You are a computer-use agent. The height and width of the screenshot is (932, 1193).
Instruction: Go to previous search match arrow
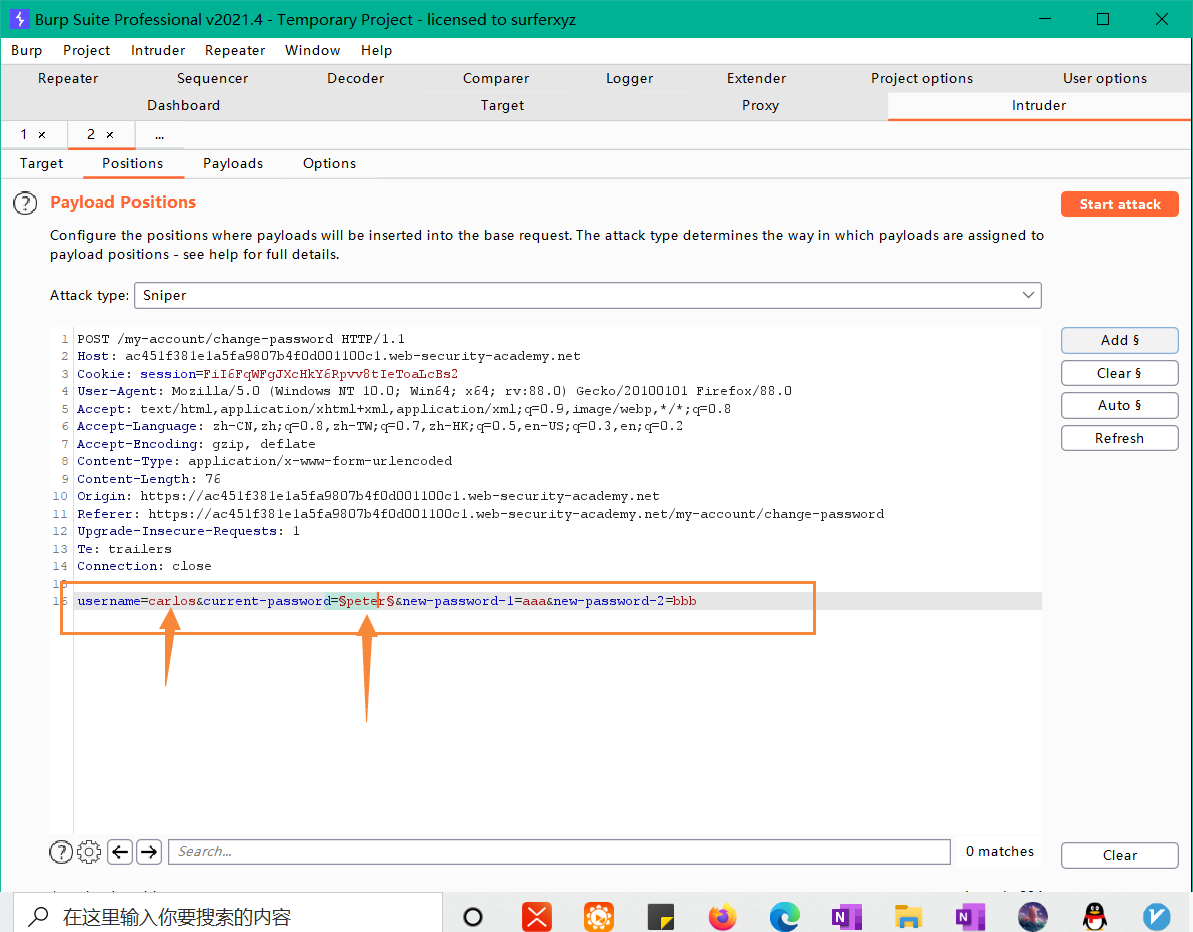click(x=120, y=852)
